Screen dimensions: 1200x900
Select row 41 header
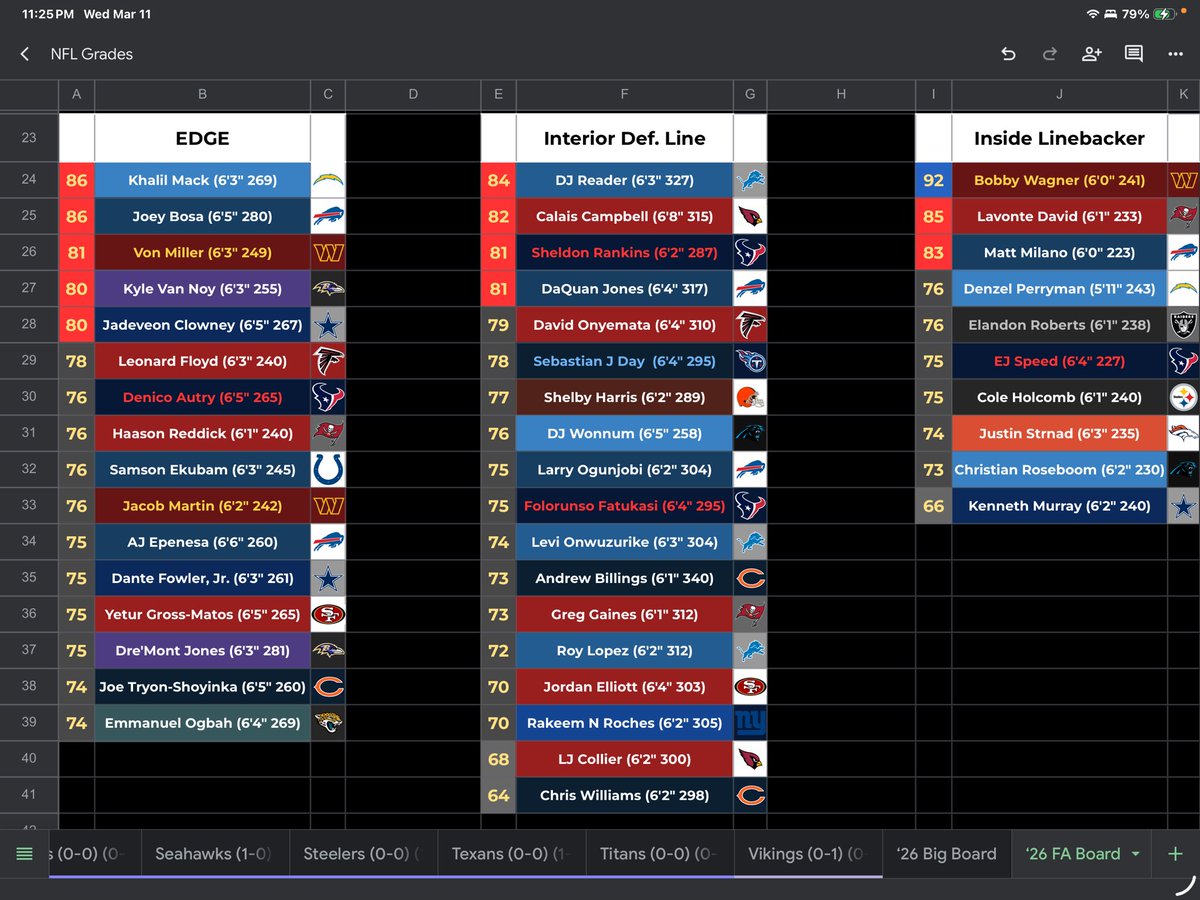pyautogui.click(x=29, y=795)
